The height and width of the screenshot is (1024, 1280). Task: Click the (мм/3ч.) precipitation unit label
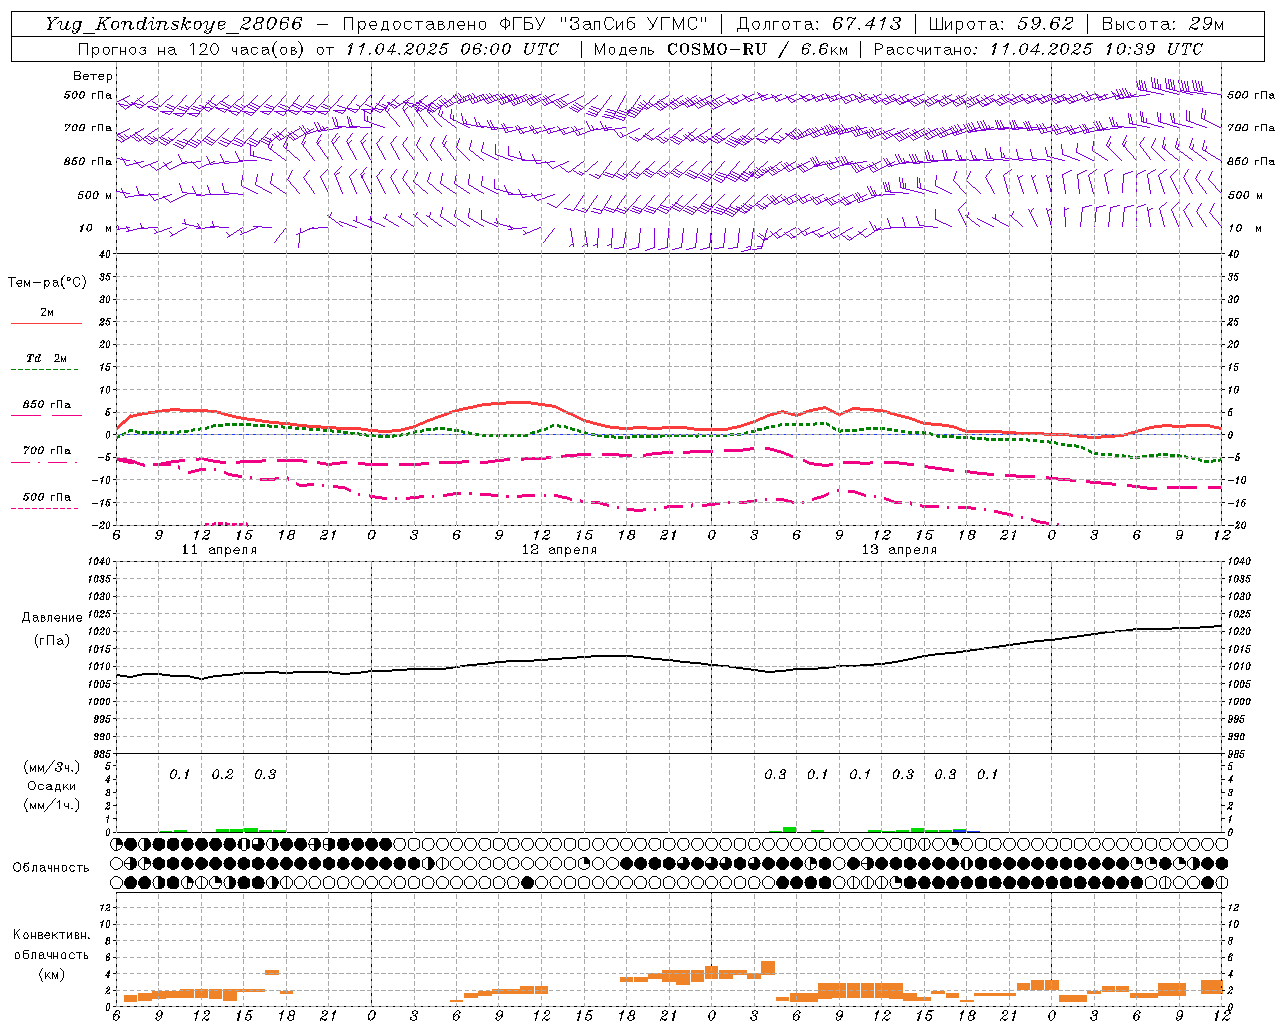tap(52, 767)
